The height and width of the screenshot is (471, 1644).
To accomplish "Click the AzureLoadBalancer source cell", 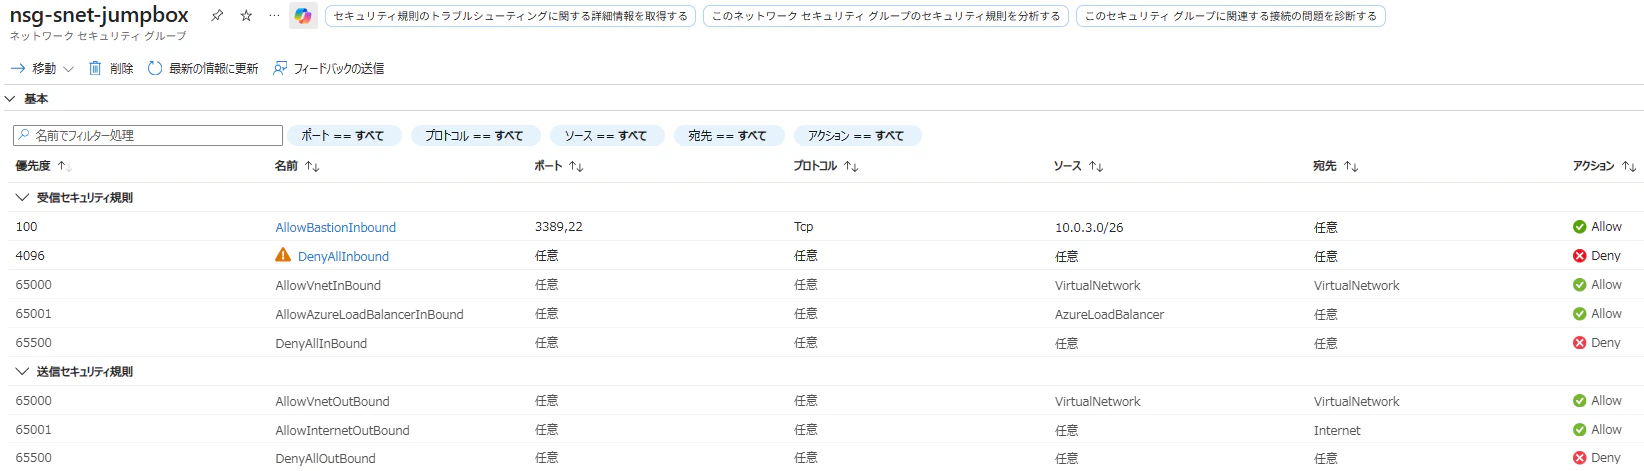I will tap(1110, 315).
